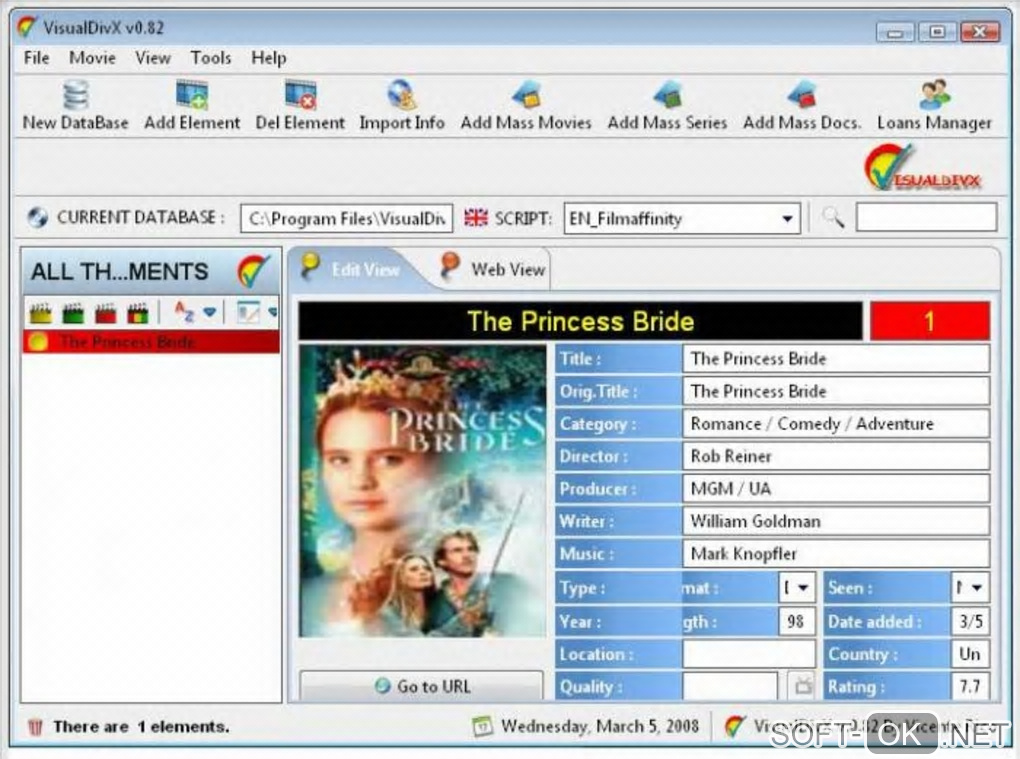
Task: Click the Length field showing 98
Action: click(x=796, y=621)
